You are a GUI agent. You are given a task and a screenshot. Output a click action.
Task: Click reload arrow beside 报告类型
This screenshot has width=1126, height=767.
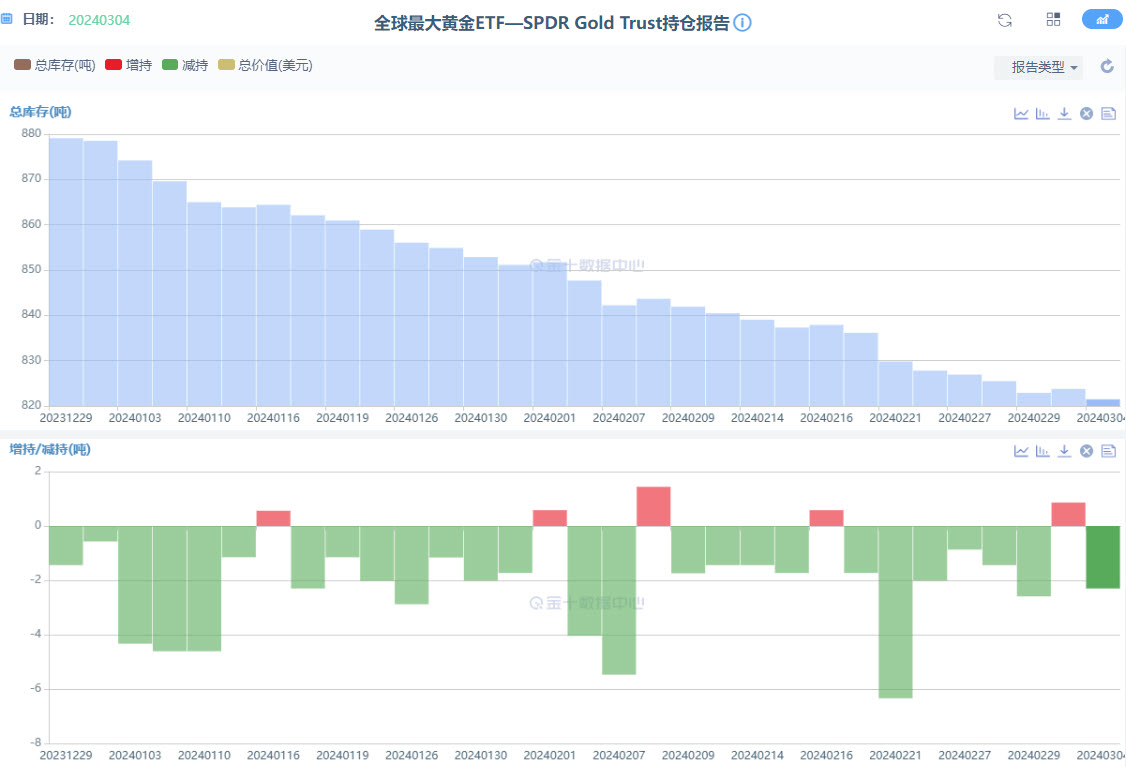point(1107,67)
